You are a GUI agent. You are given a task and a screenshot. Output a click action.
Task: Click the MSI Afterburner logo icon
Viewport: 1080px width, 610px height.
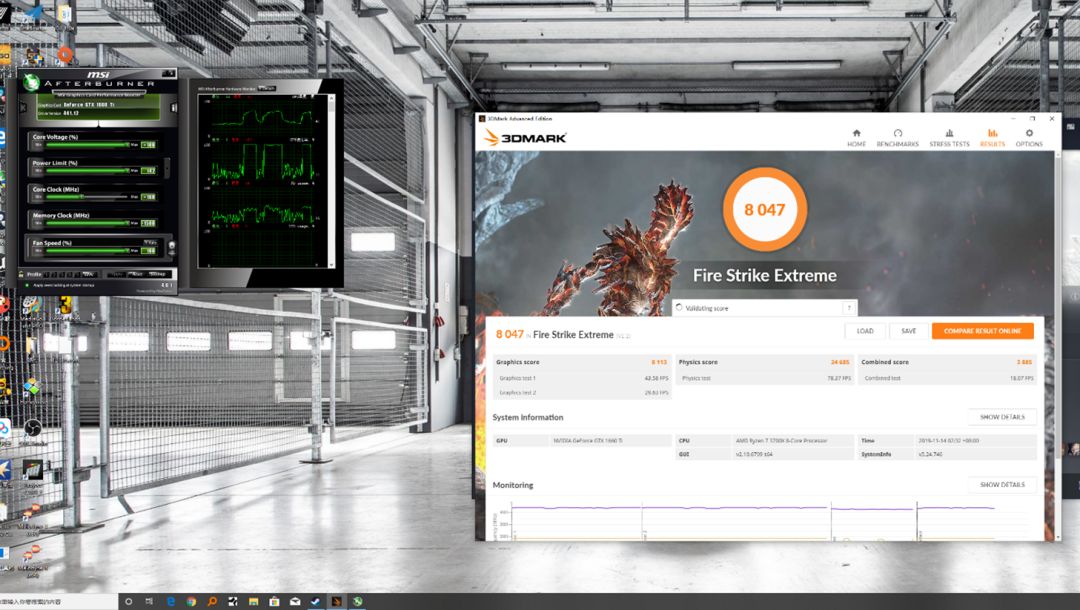31,82
